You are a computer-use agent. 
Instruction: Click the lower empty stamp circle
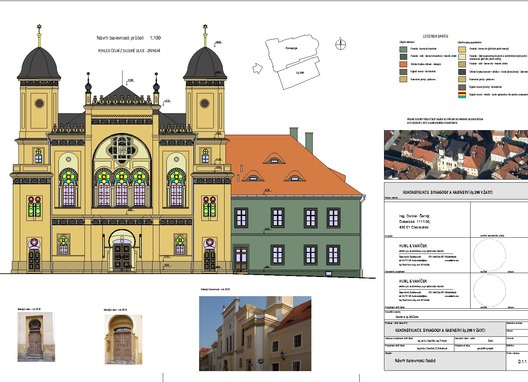tap(489, 290)
